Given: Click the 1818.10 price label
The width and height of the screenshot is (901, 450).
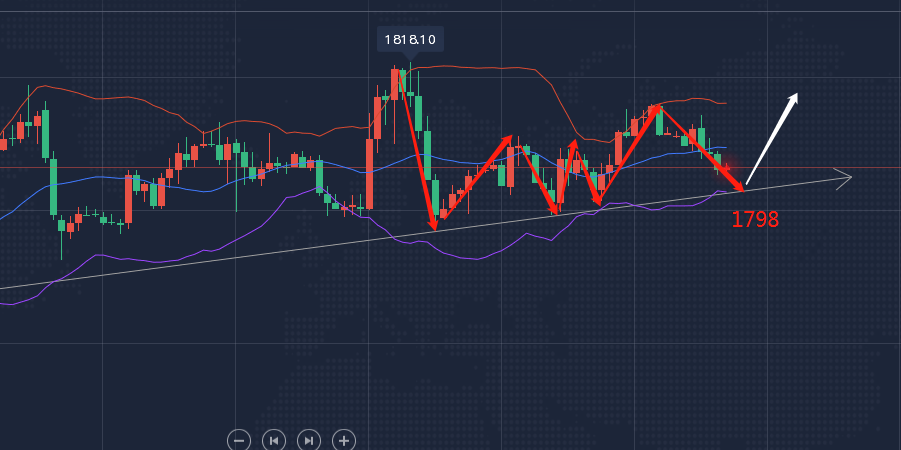Looking at the screenshot, I should tap(410, 40).
